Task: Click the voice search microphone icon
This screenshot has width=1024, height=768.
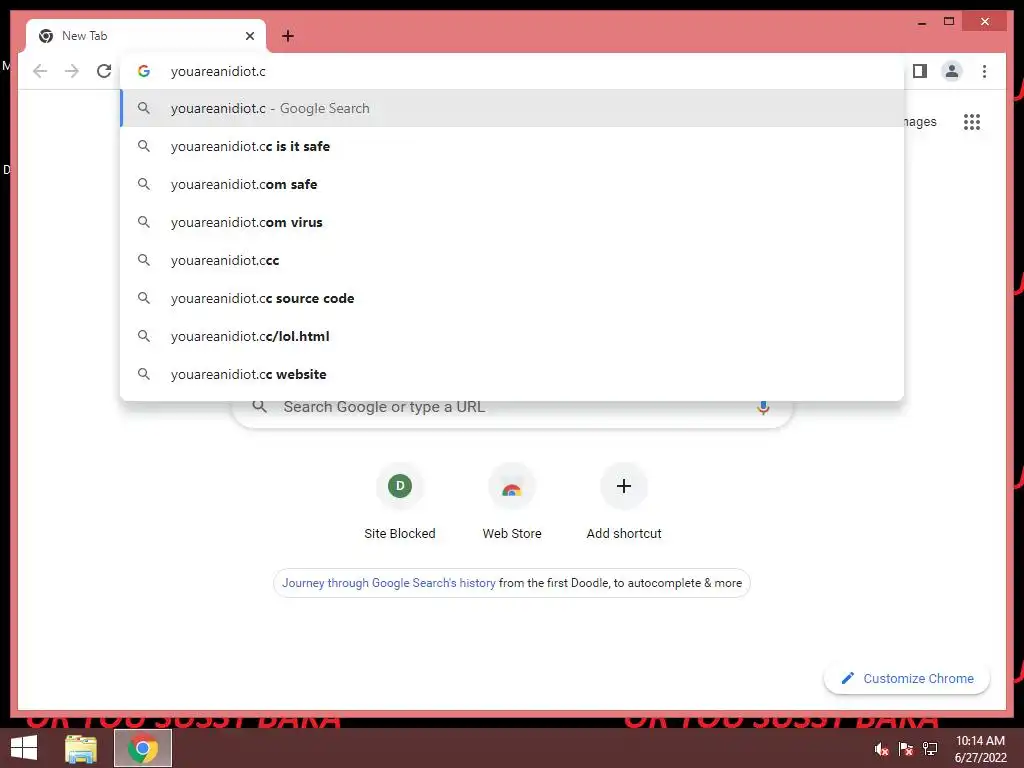Action: 763,407
